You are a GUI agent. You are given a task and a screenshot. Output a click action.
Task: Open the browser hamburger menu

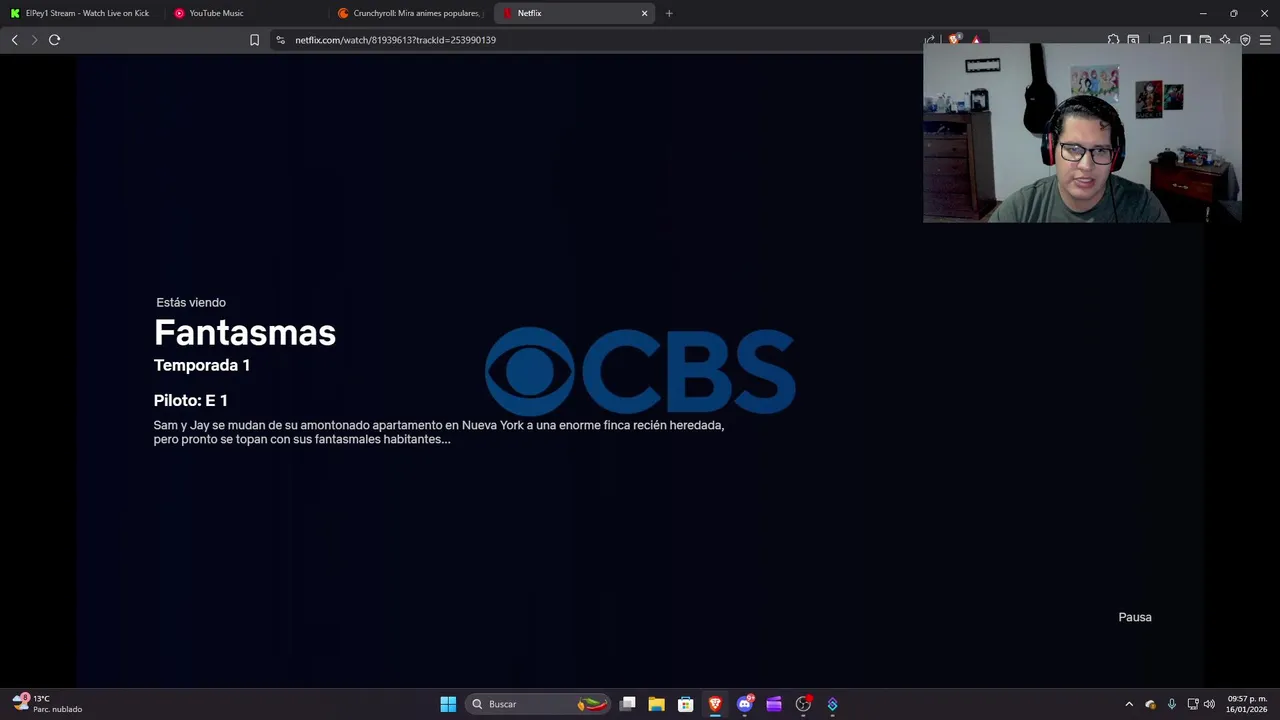1265,40
